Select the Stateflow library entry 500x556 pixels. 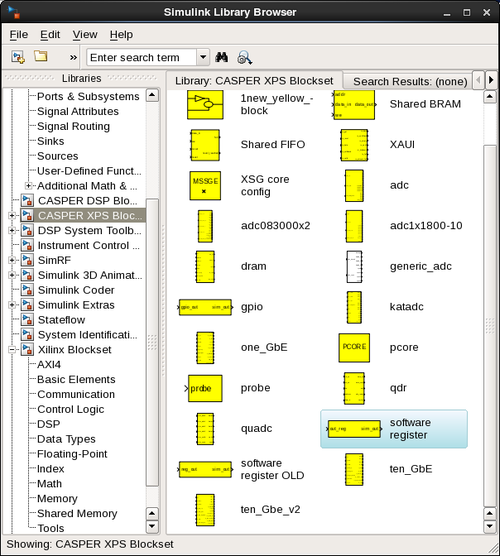pyautogui.click(x=61, y=320)
